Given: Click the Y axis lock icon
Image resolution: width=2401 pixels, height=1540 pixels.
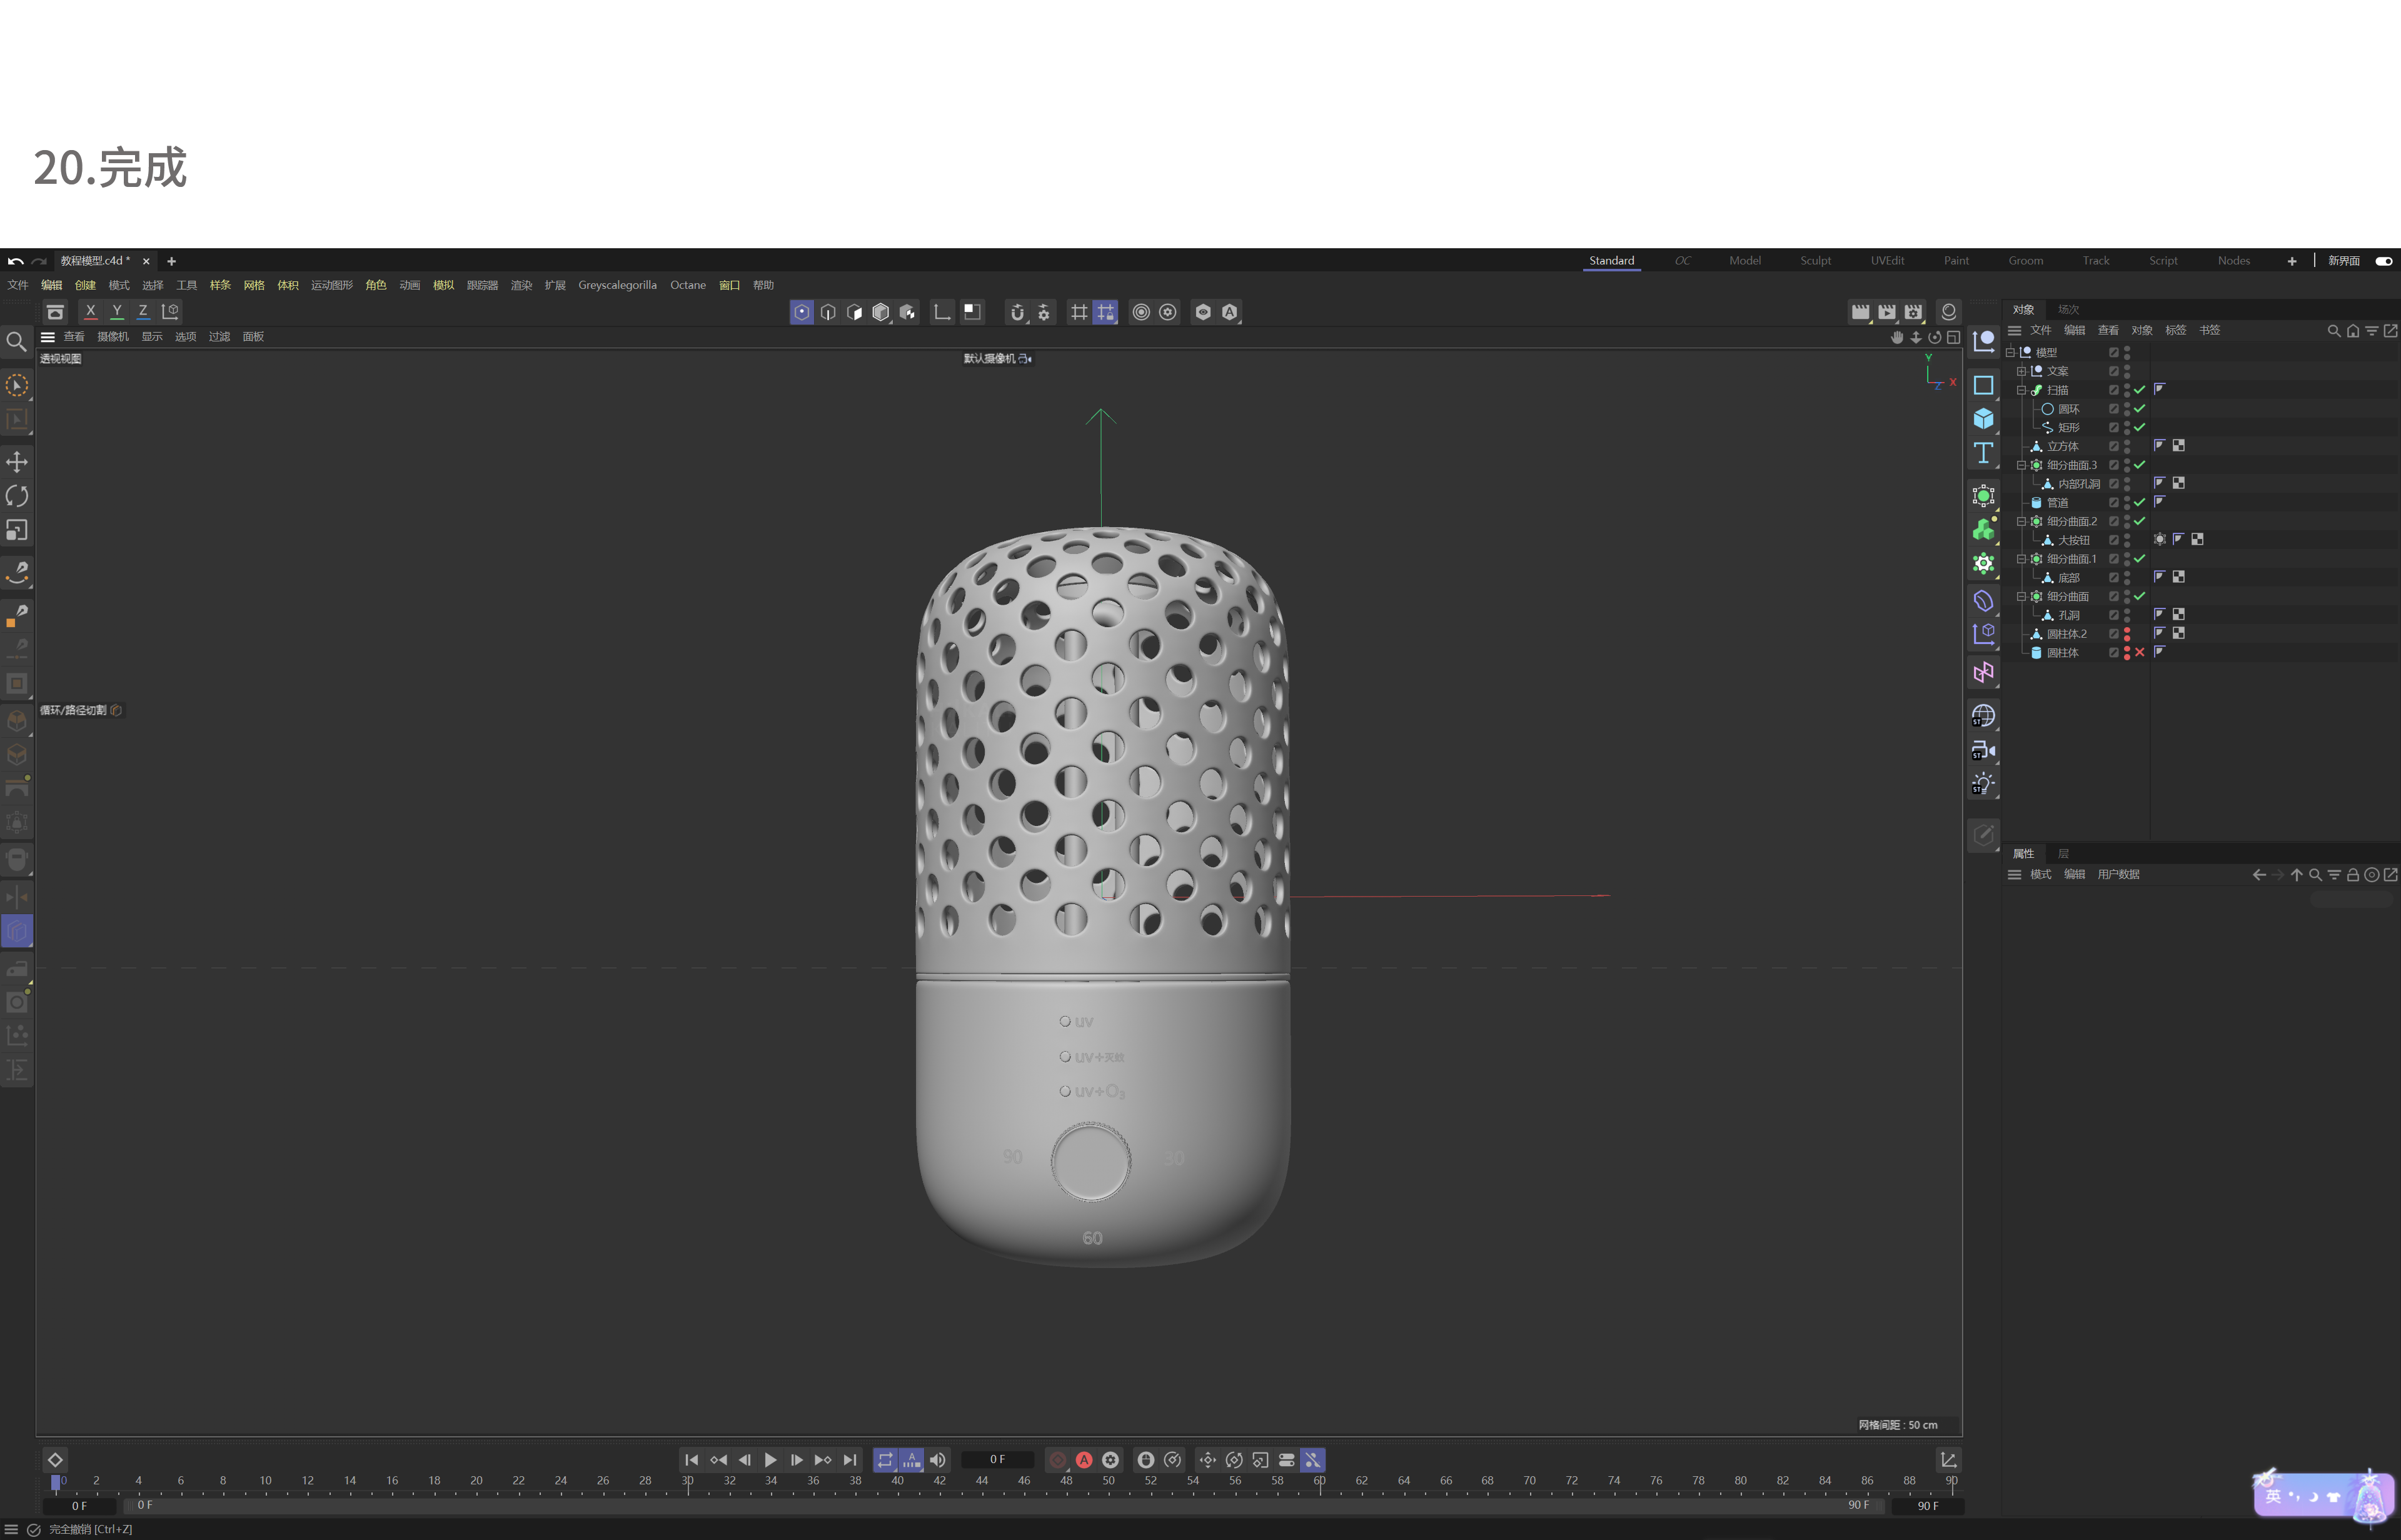Looking at the screenshot, I should point(117,312).
